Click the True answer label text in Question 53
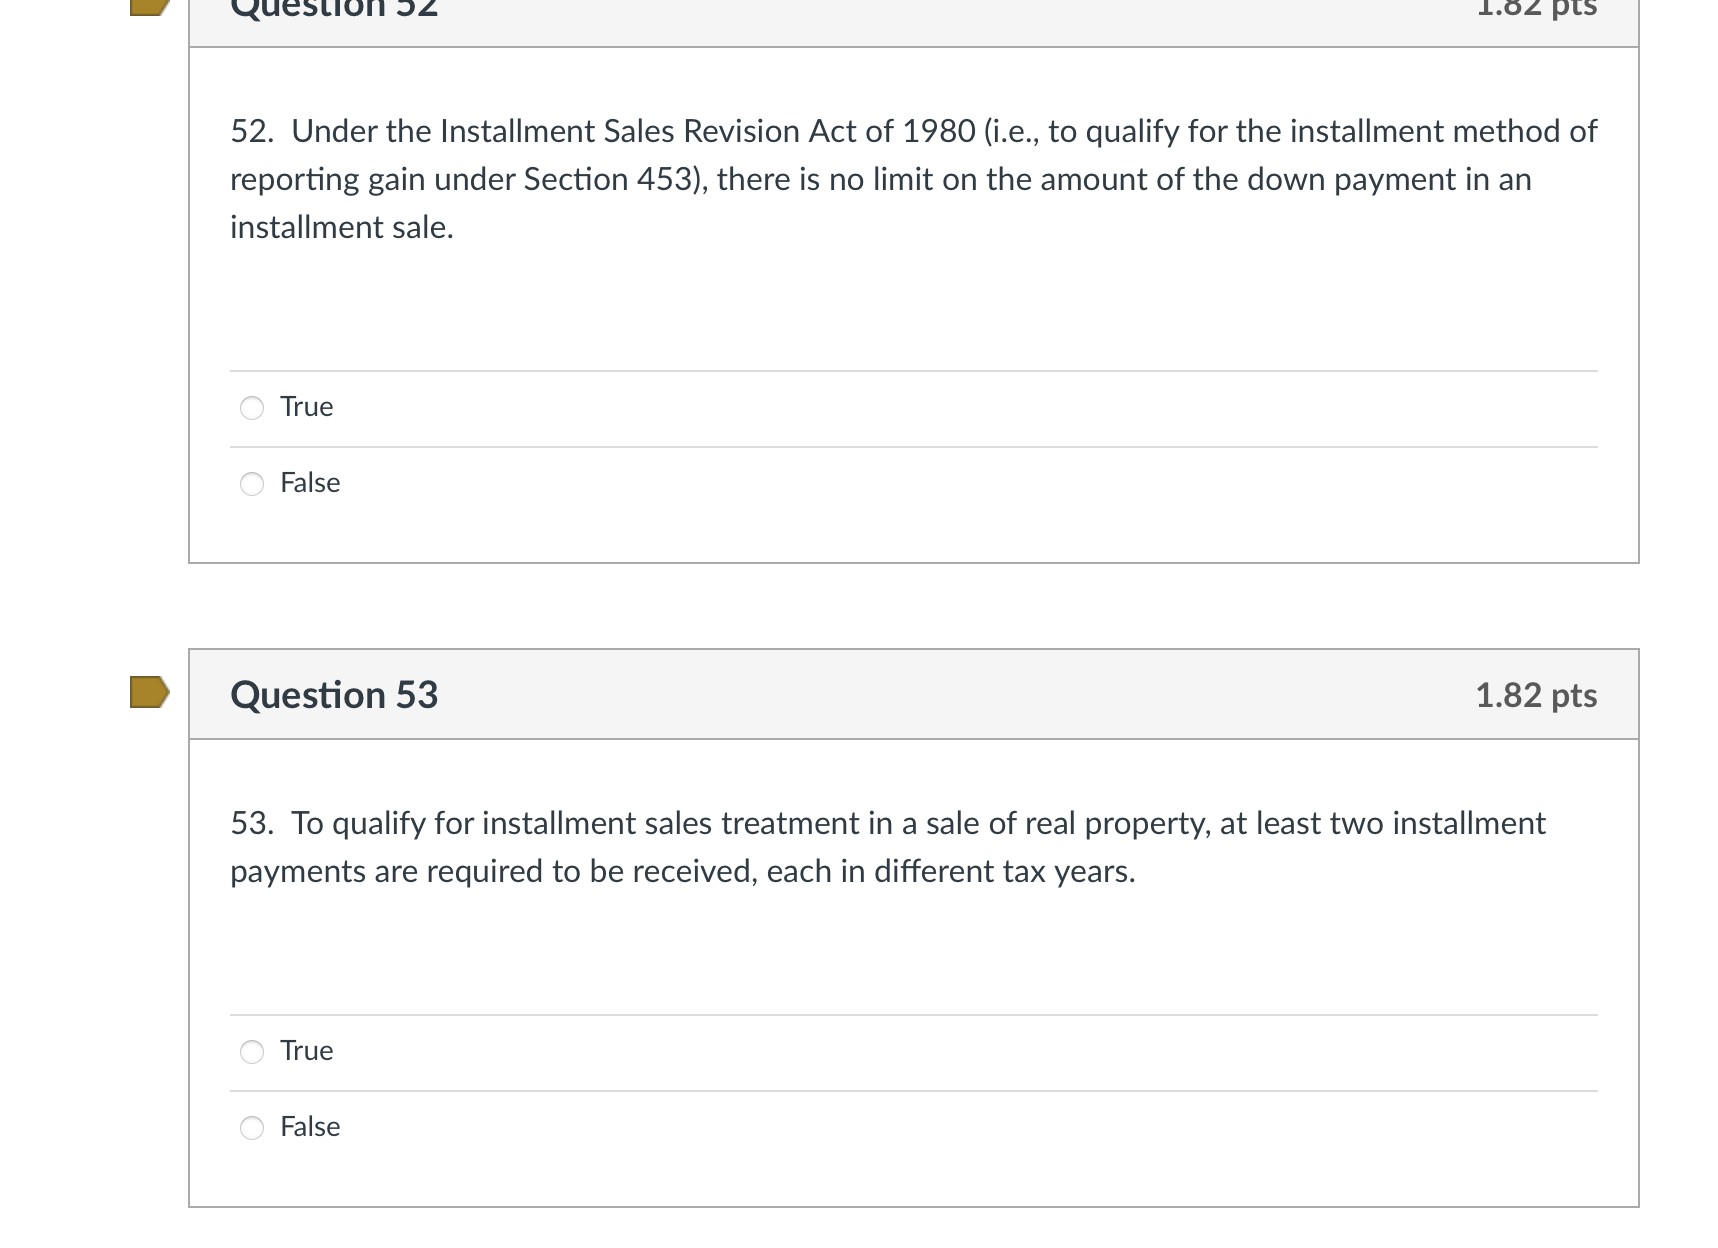Screen dimensions: 1718x1248 point(305,1052)
